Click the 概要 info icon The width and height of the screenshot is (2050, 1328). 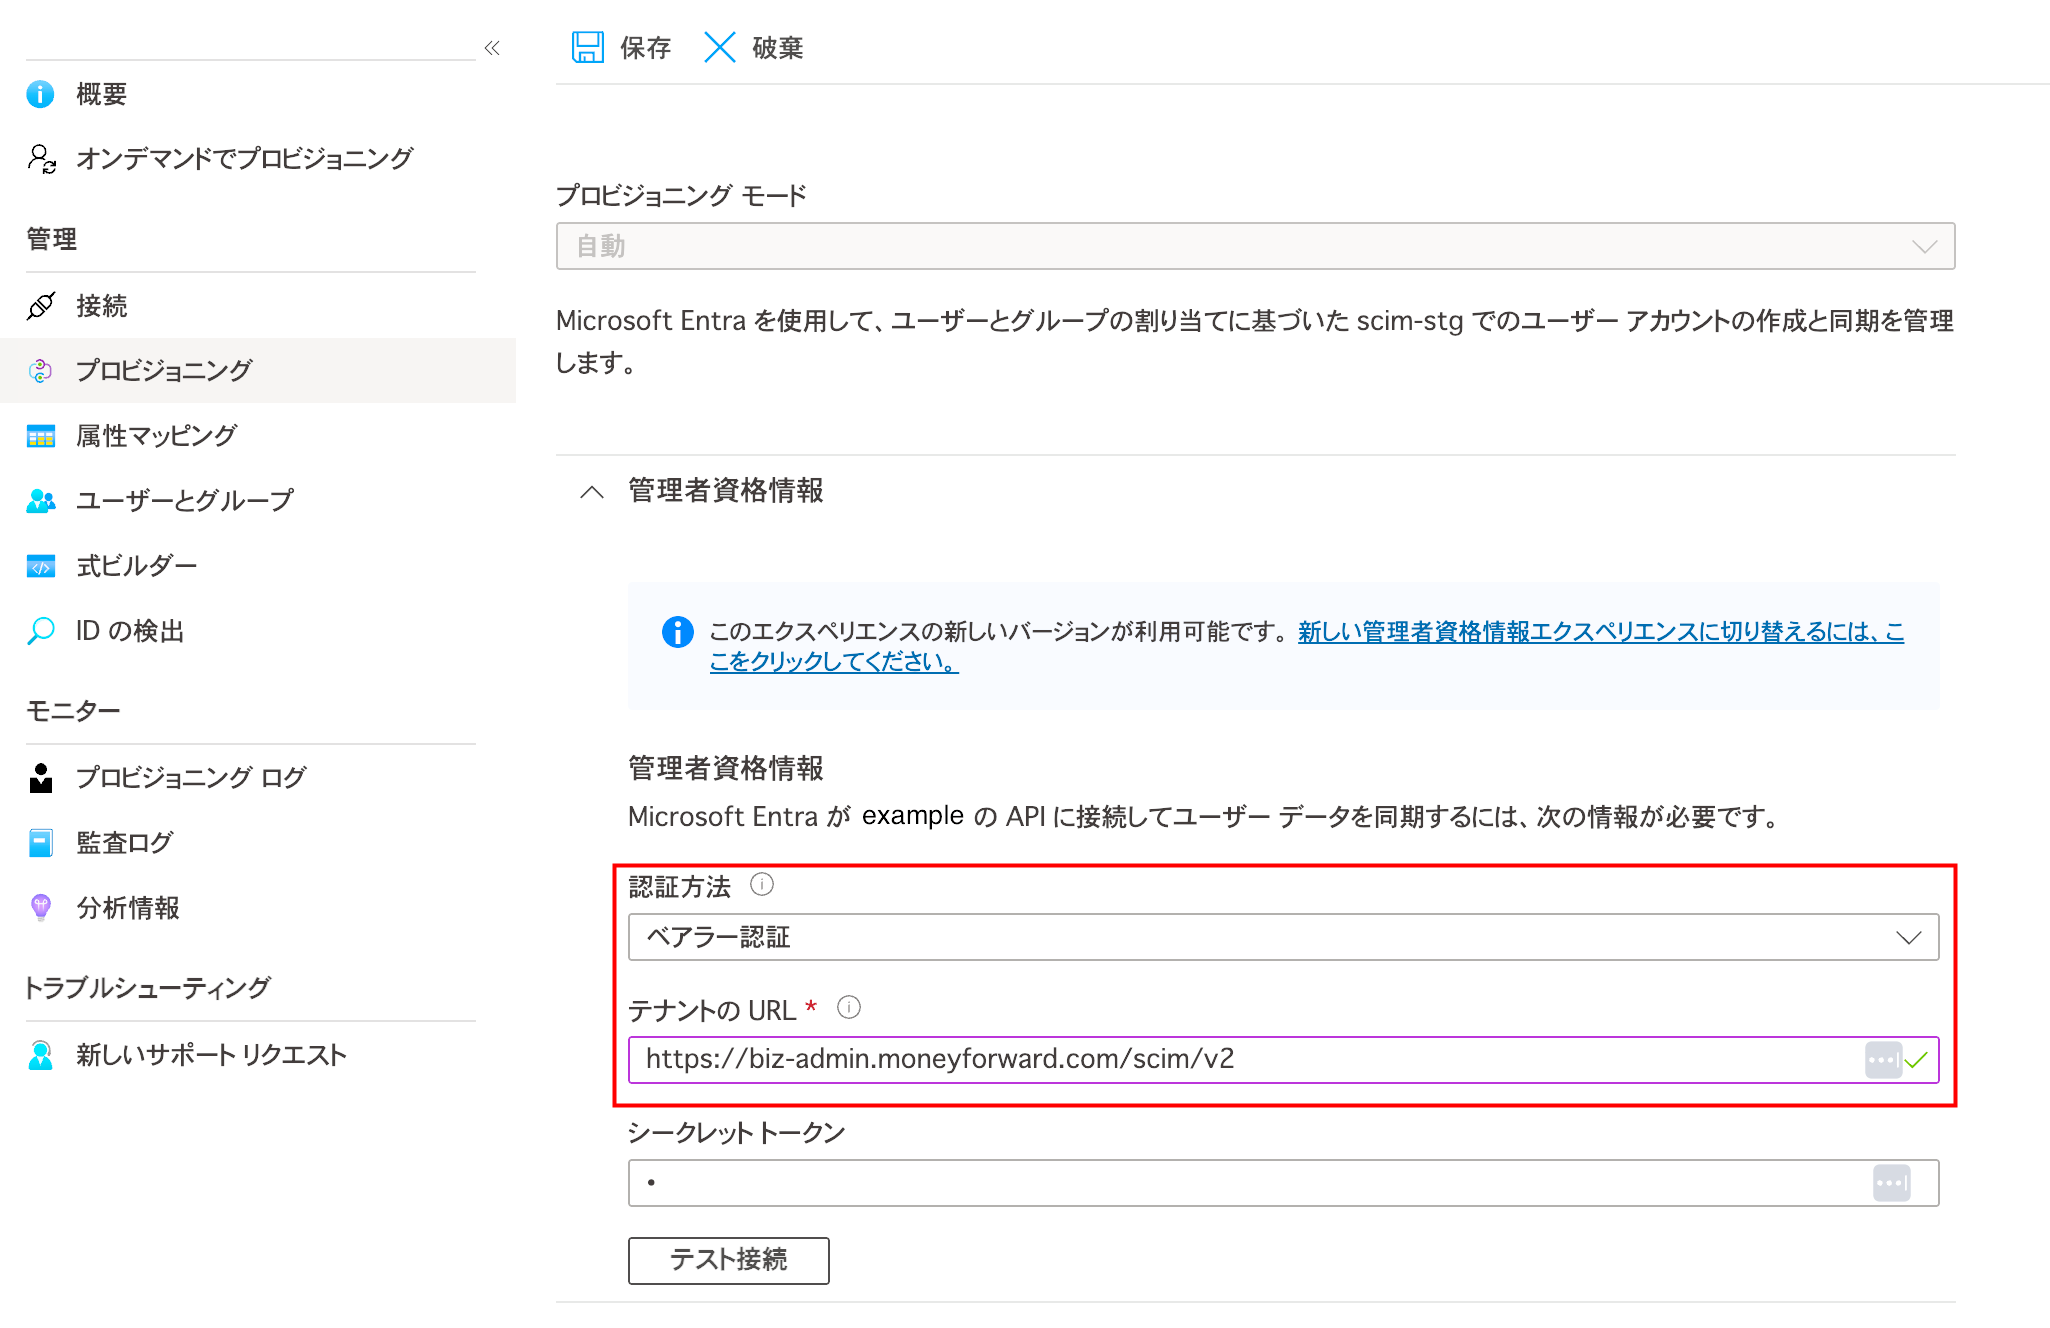(x=40, y=94)
